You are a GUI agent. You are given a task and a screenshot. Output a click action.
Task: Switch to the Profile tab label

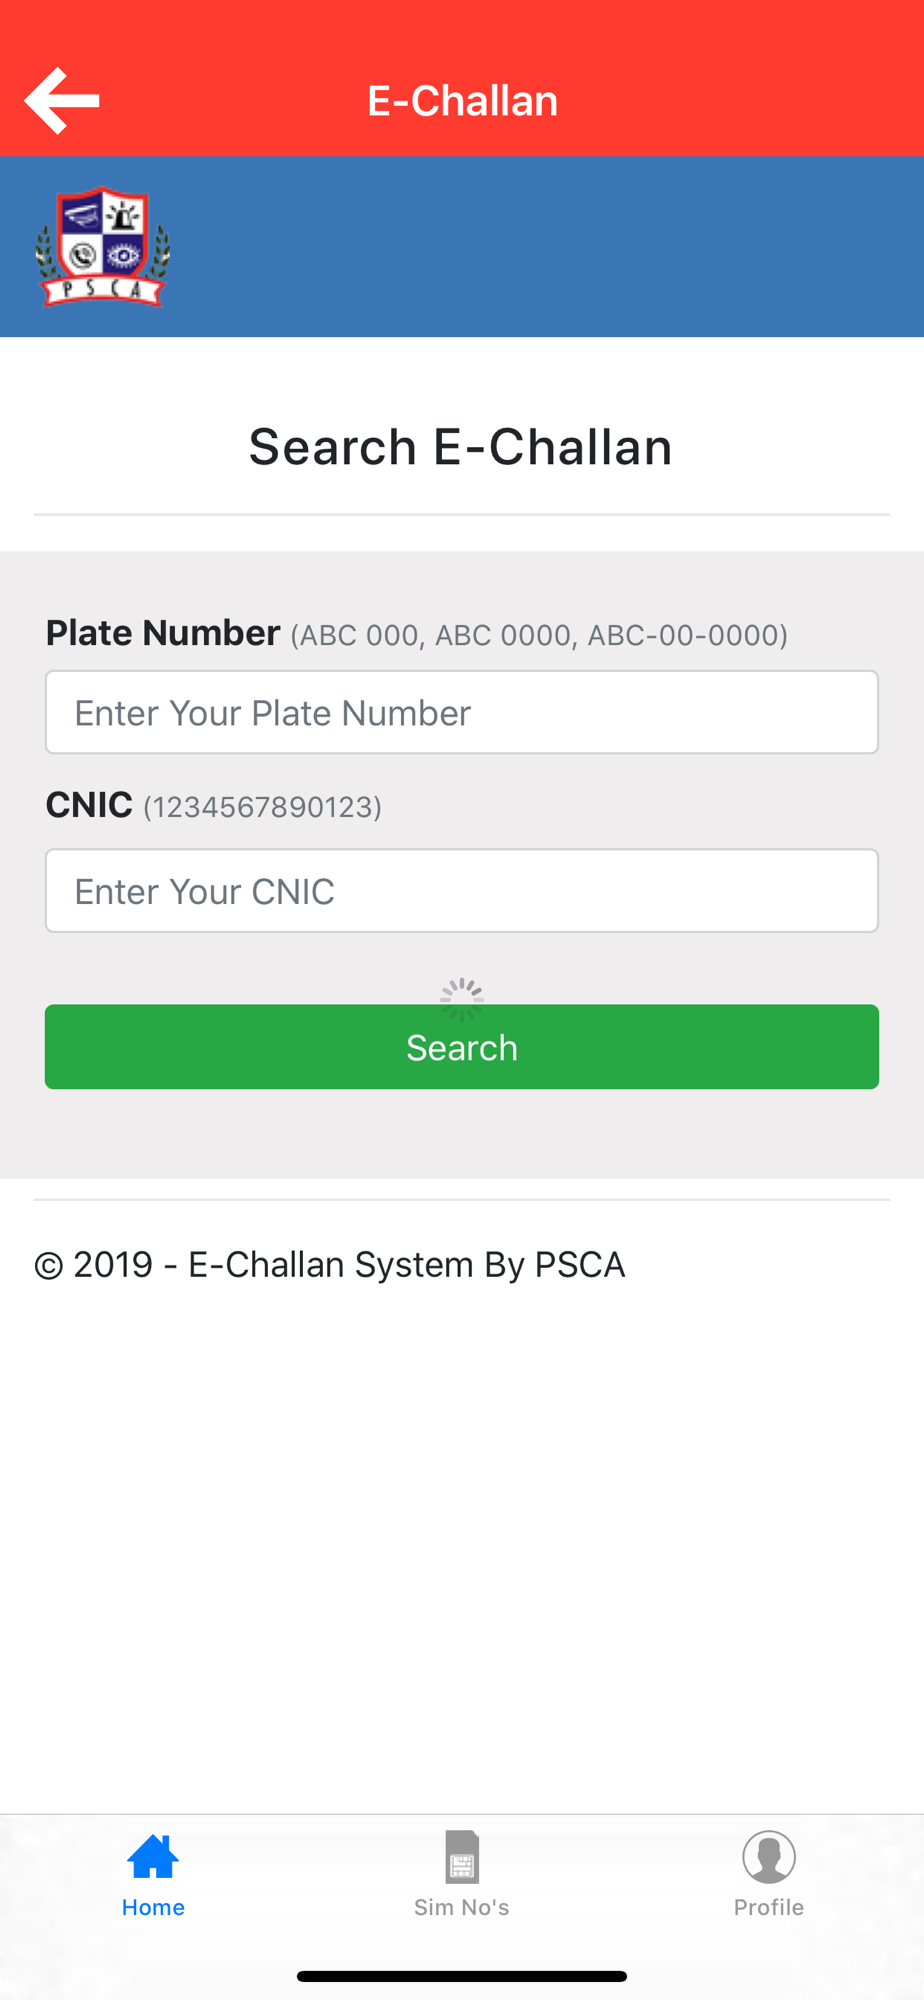click(769, 1907)
